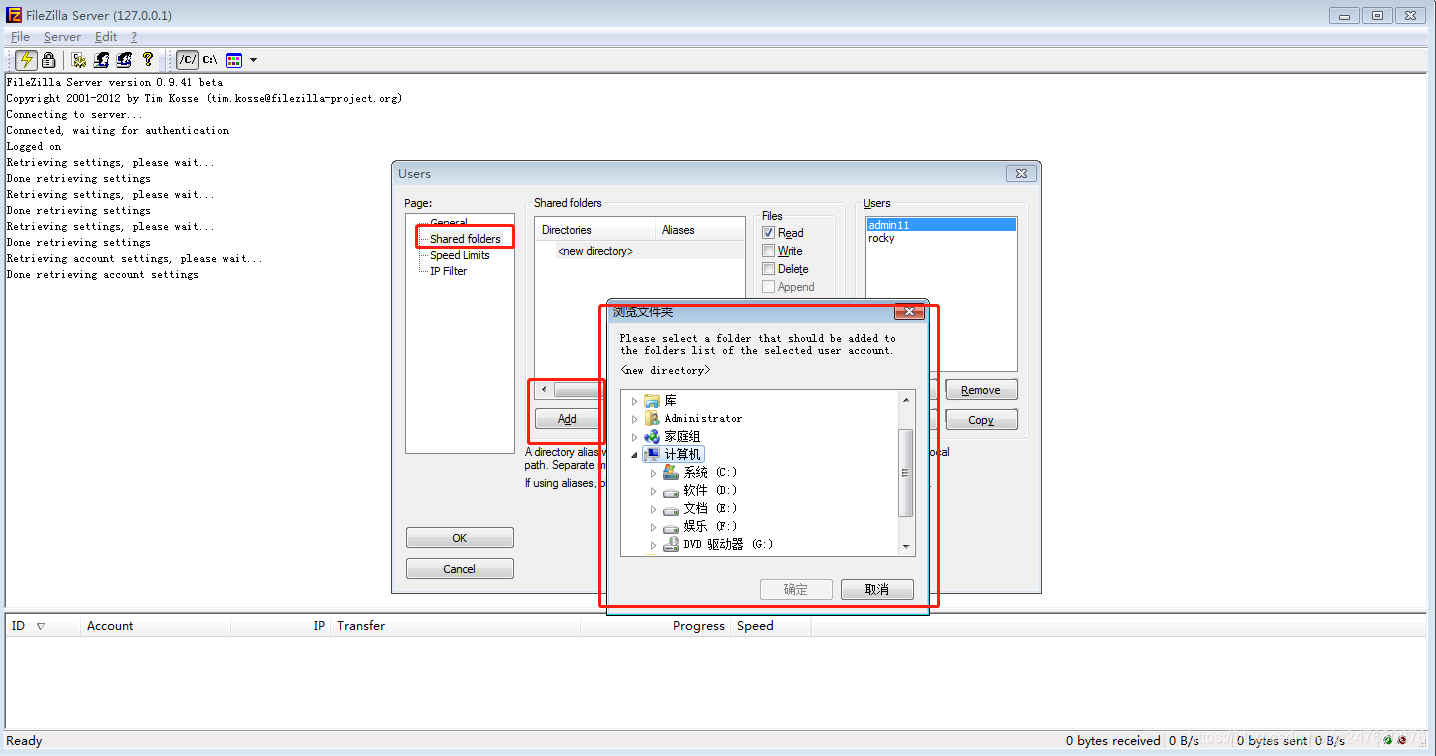
Task: Select the 库 folder
Action: [x=661, y=400]
